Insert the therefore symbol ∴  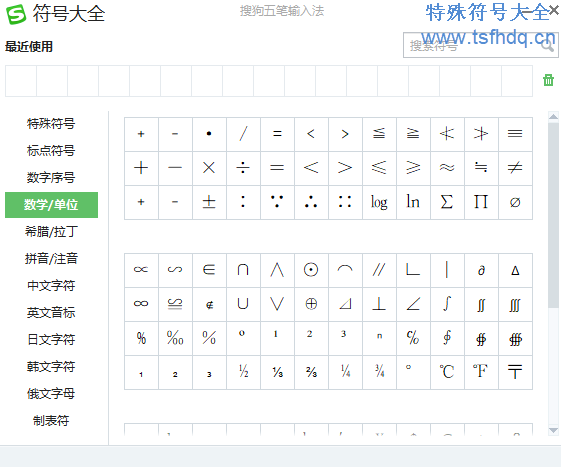pos(311,202)
